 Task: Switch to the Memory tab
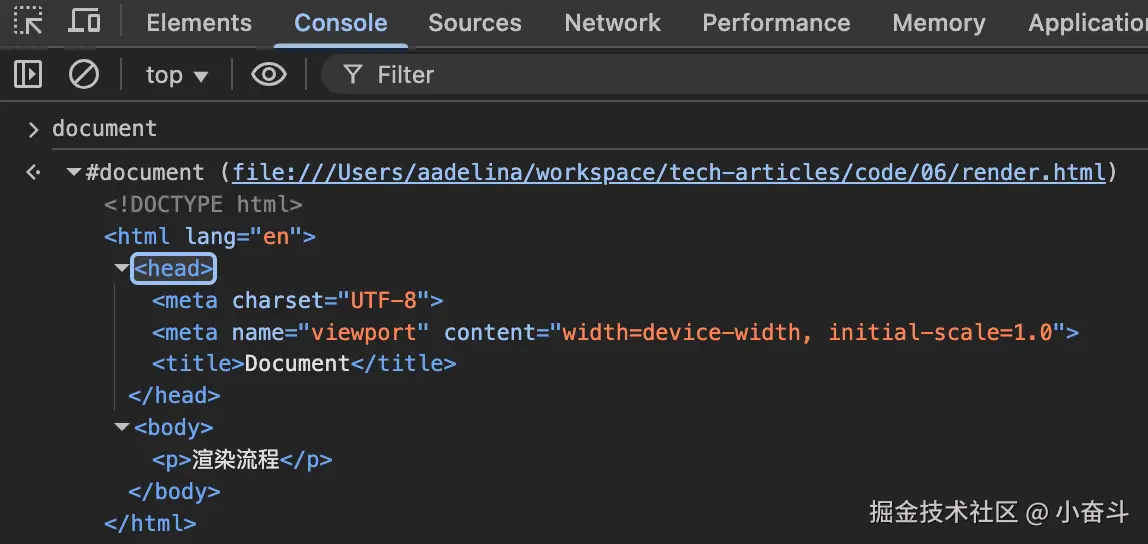pos(938,23)
